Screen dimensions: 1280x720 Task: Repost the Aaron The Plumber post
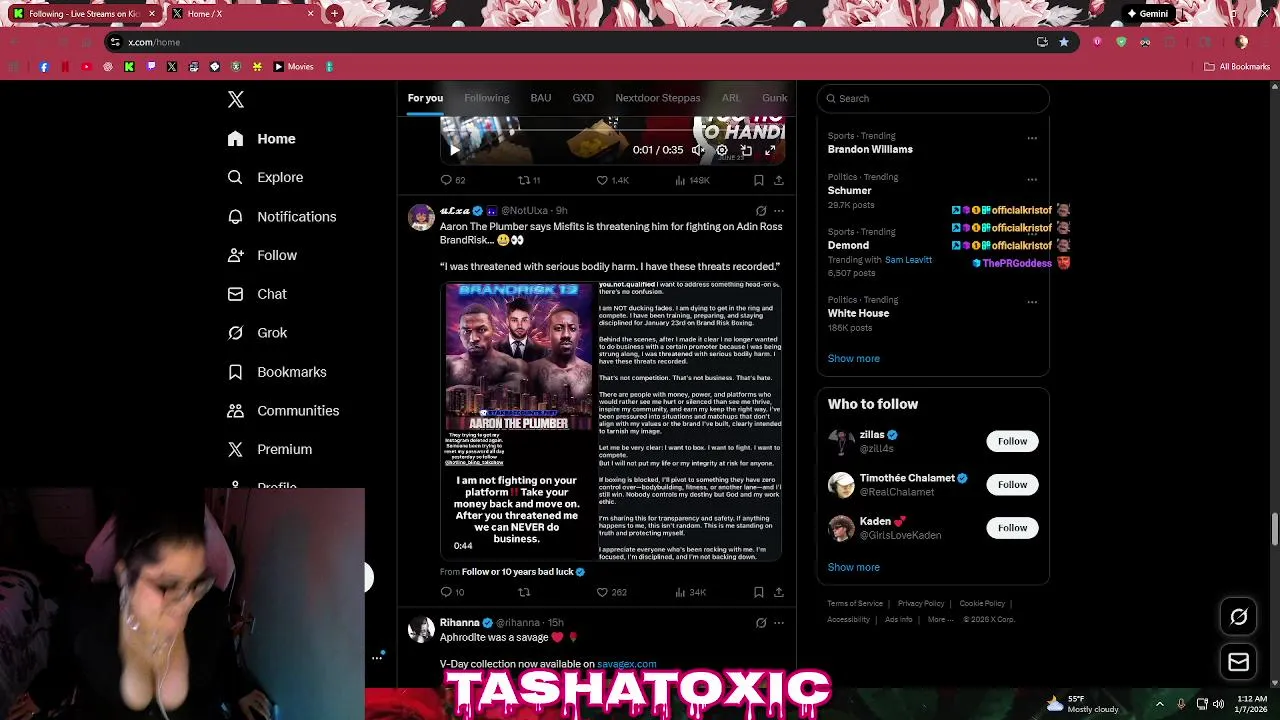pyautogui.click(x=523, y=592)
